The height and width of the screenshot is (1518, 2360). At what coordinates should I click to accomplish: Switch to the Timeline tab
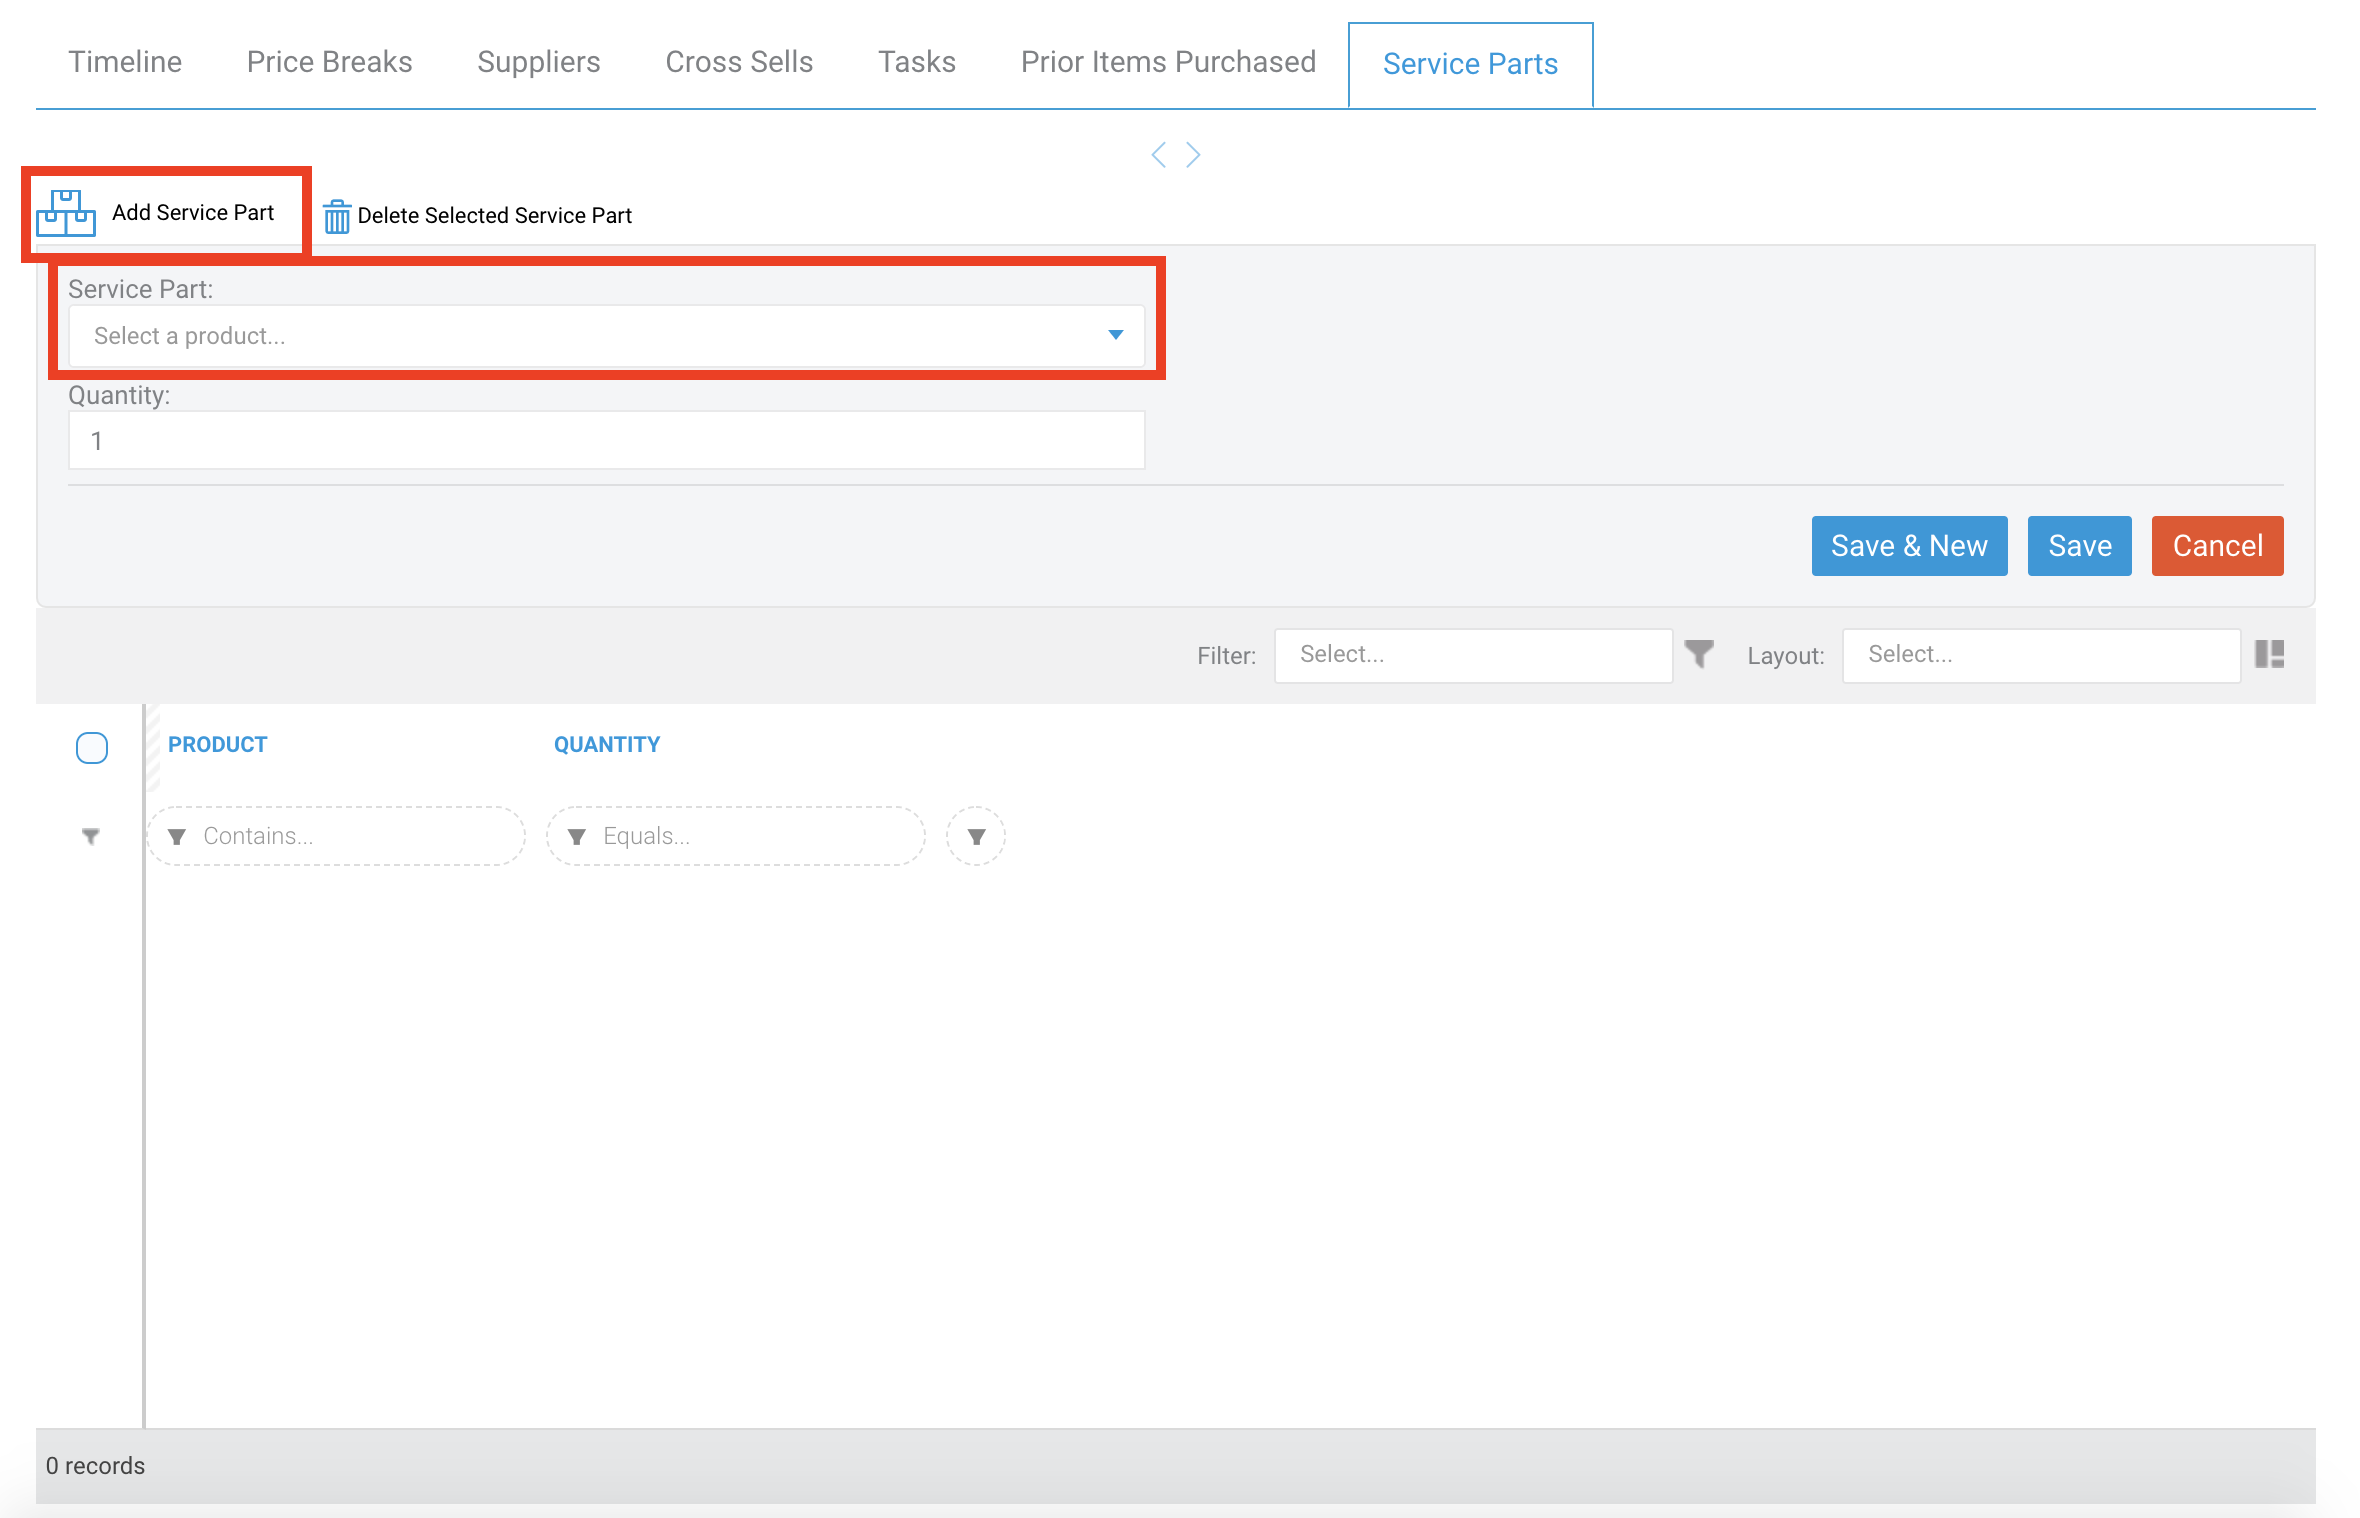point(125,62)
